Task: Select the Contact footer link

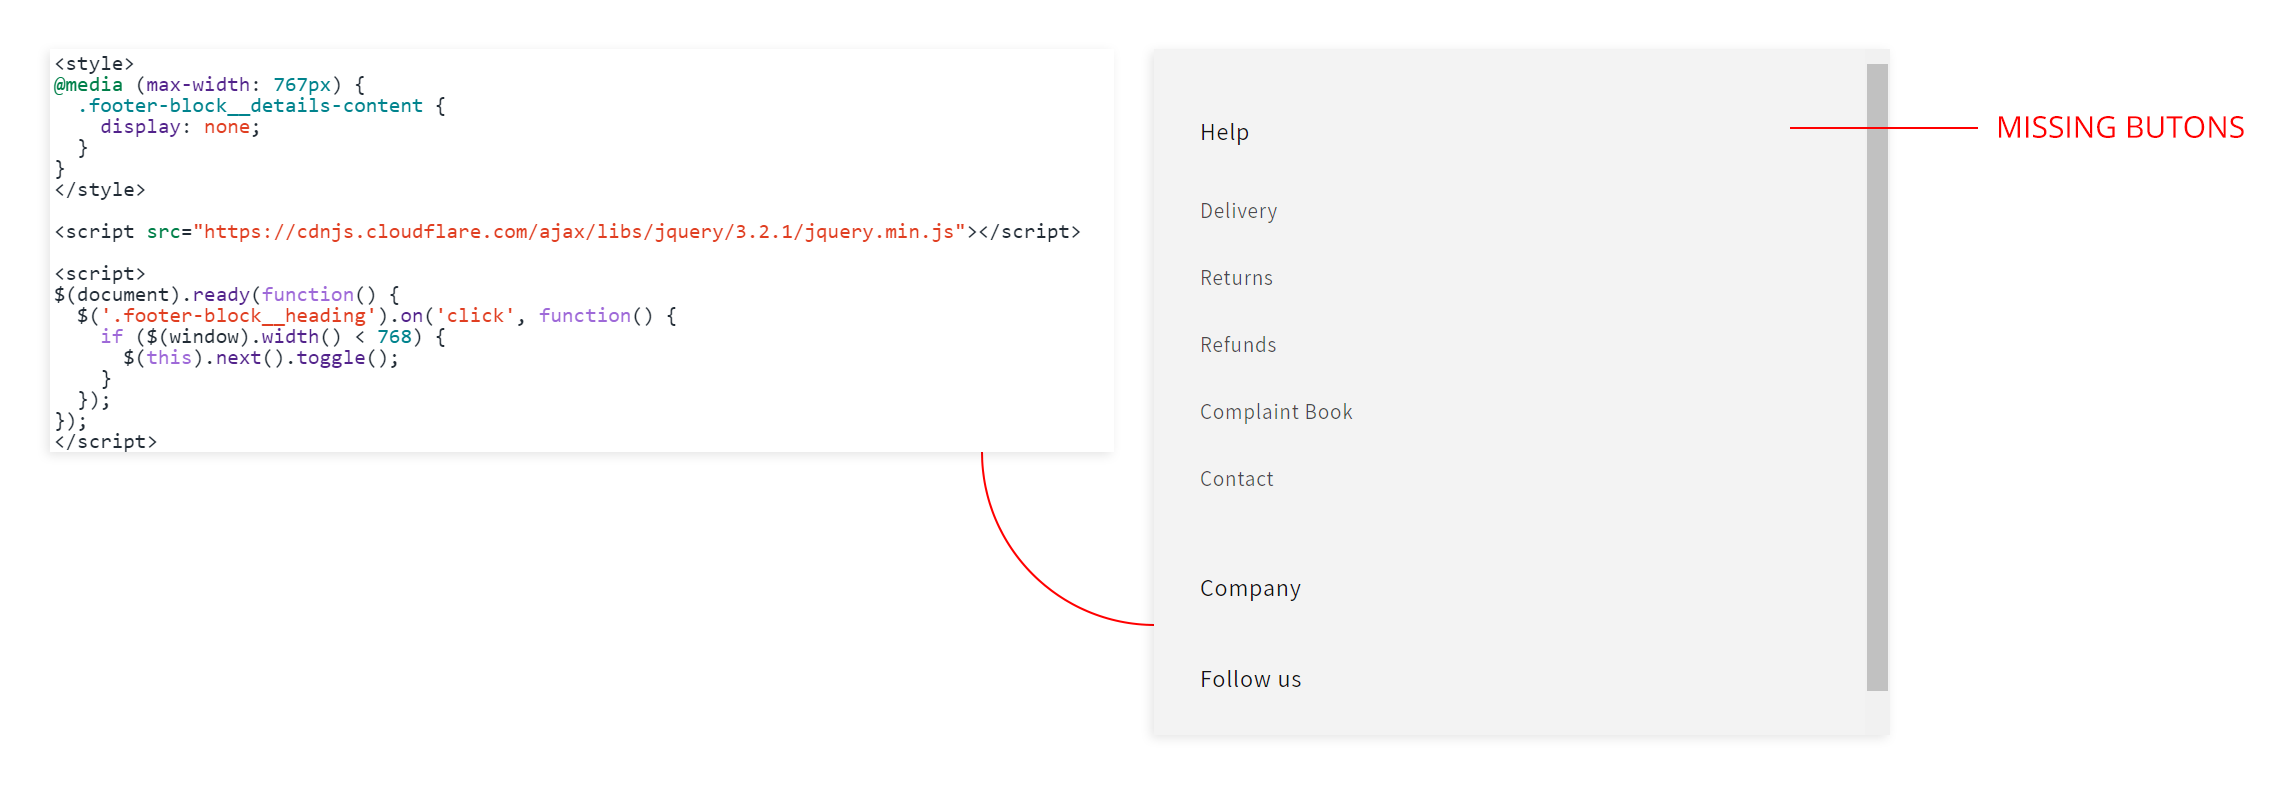Action: point(1236,479)
